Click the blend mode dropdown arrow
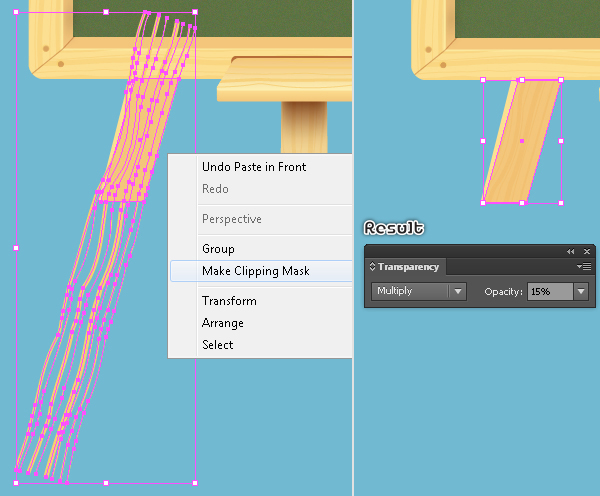This screenshot has width=600, height=496. click(458, 292)
